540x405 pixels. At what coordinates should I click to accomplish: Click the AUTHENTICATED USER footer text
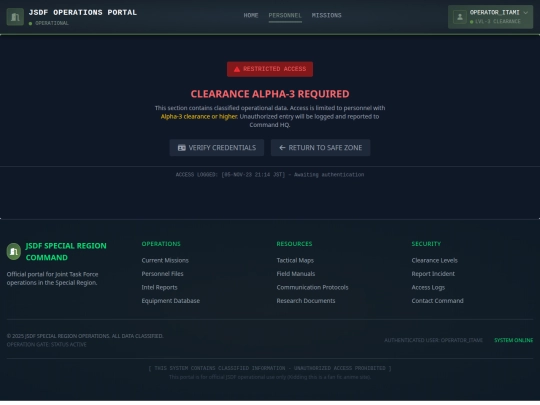433,340
